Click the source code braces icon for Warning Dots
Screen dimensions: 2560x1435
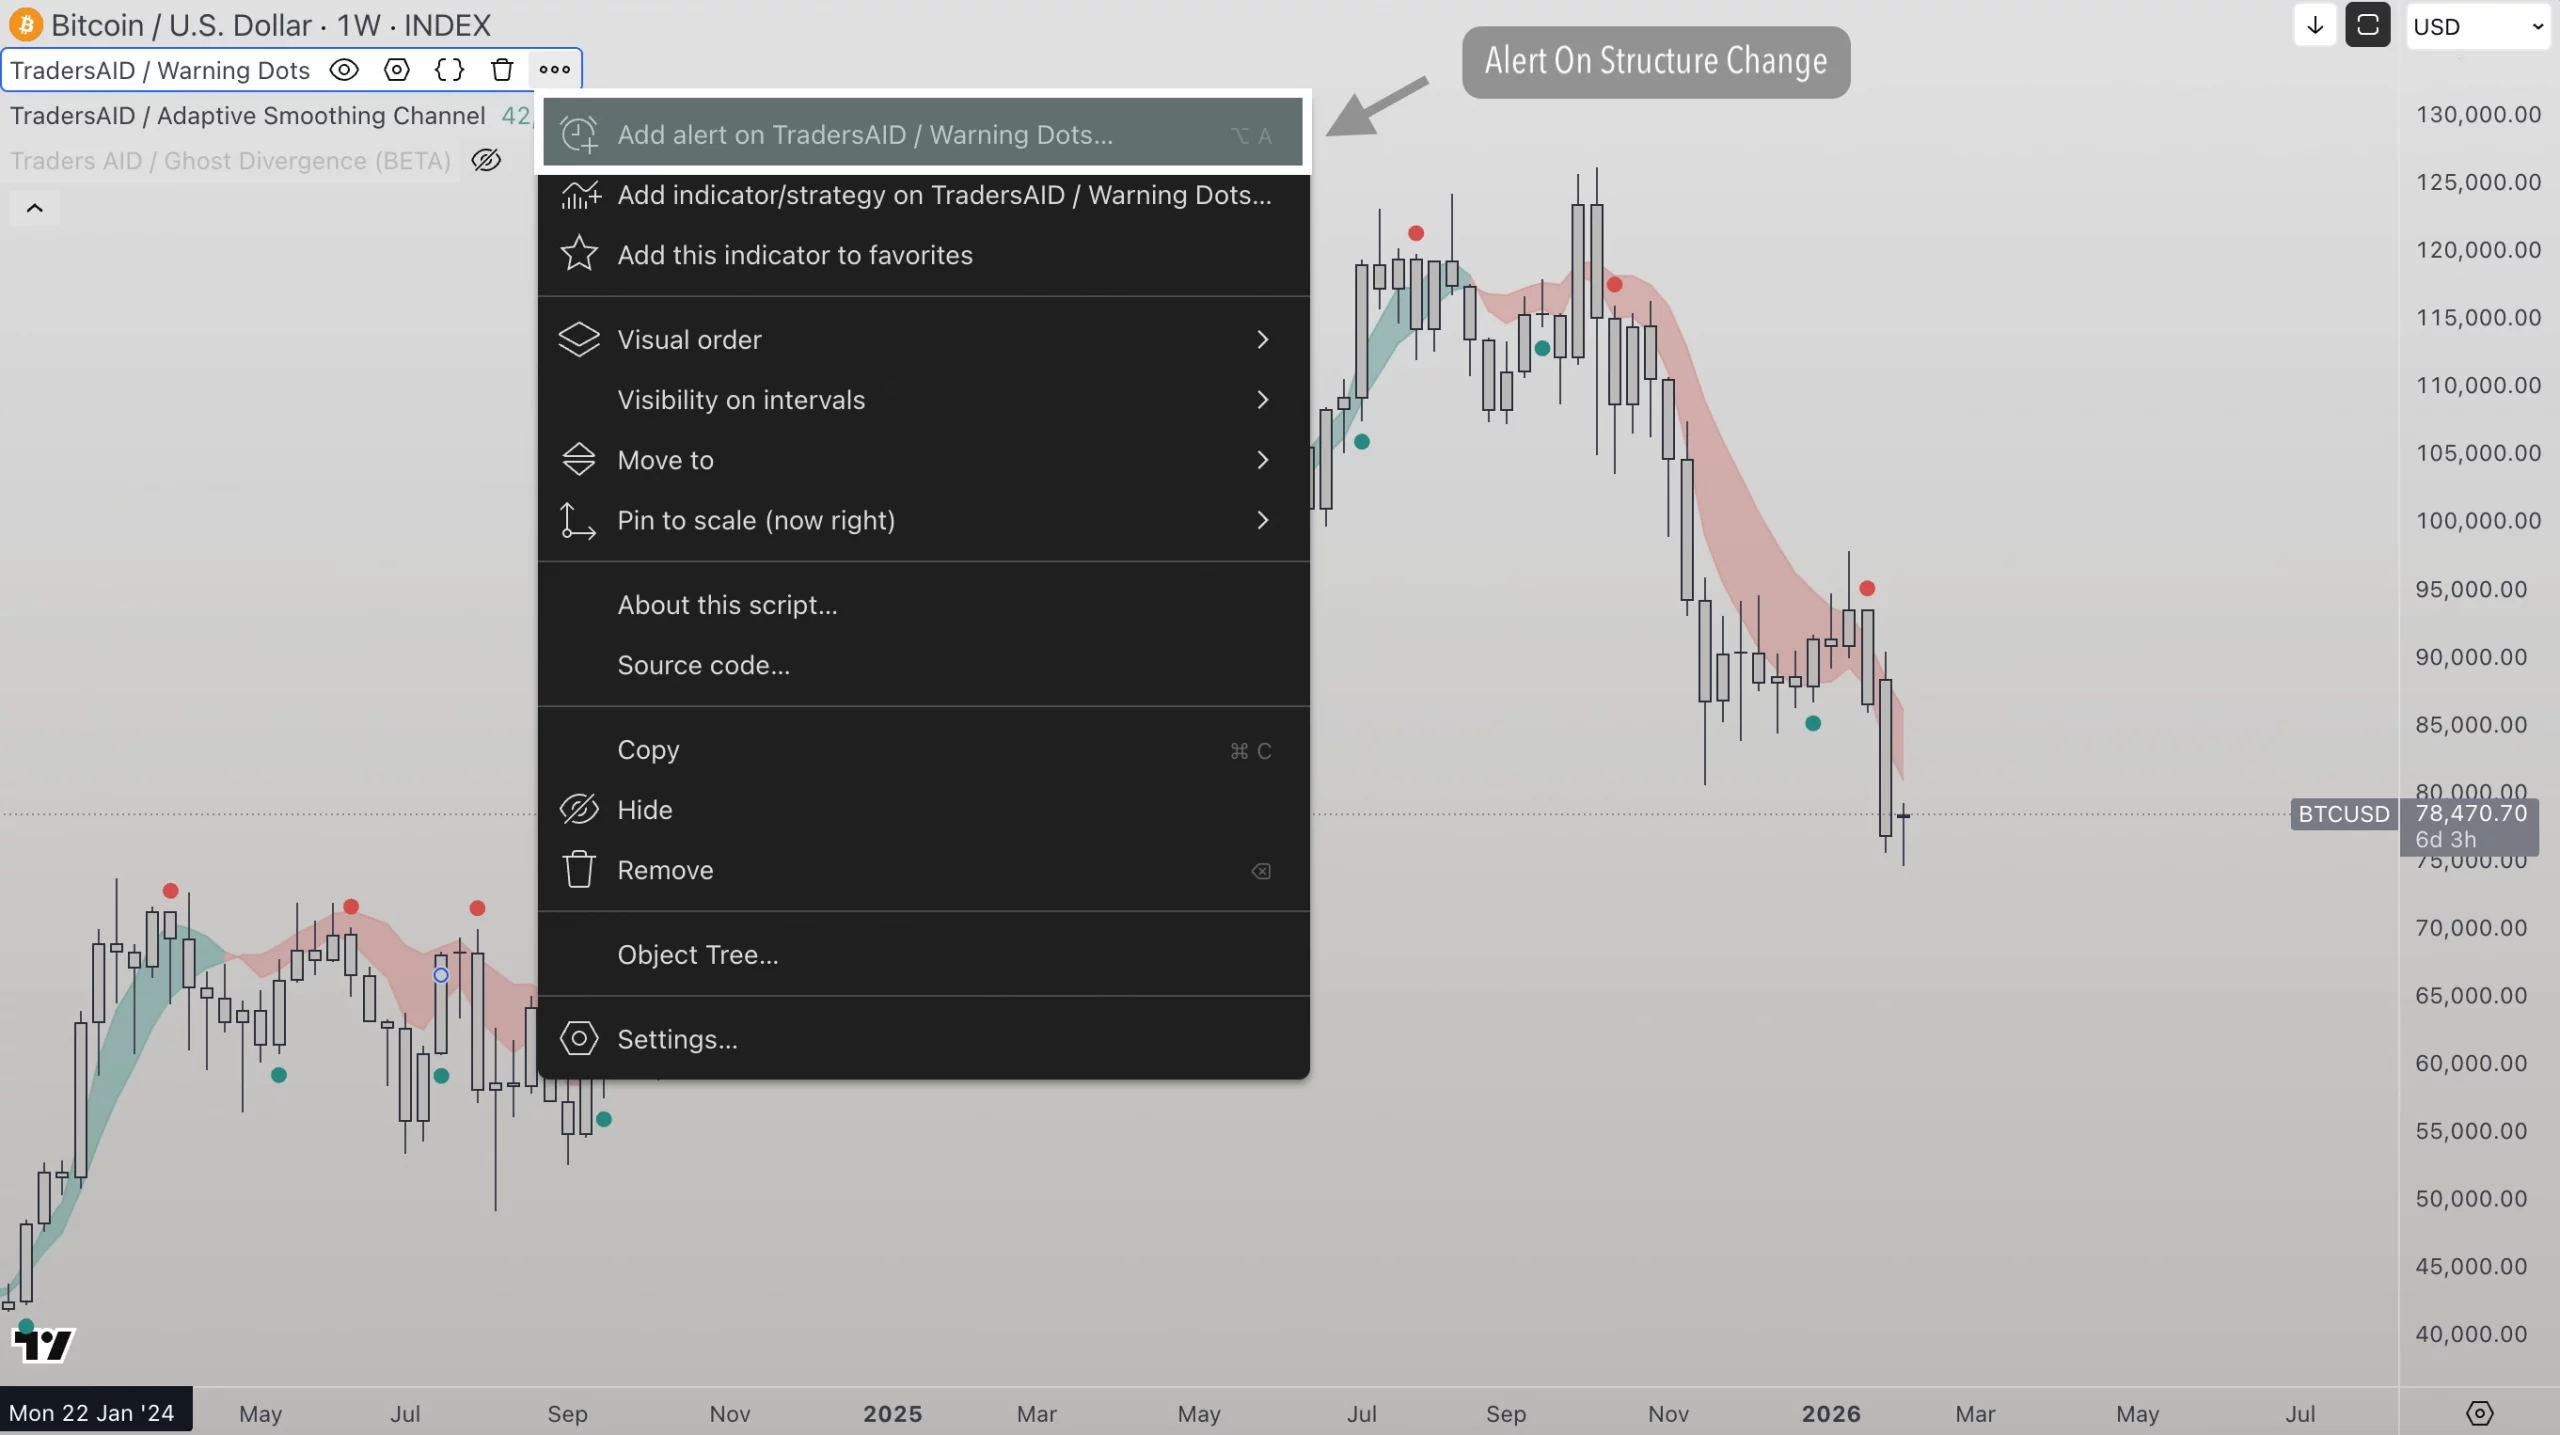449,70
